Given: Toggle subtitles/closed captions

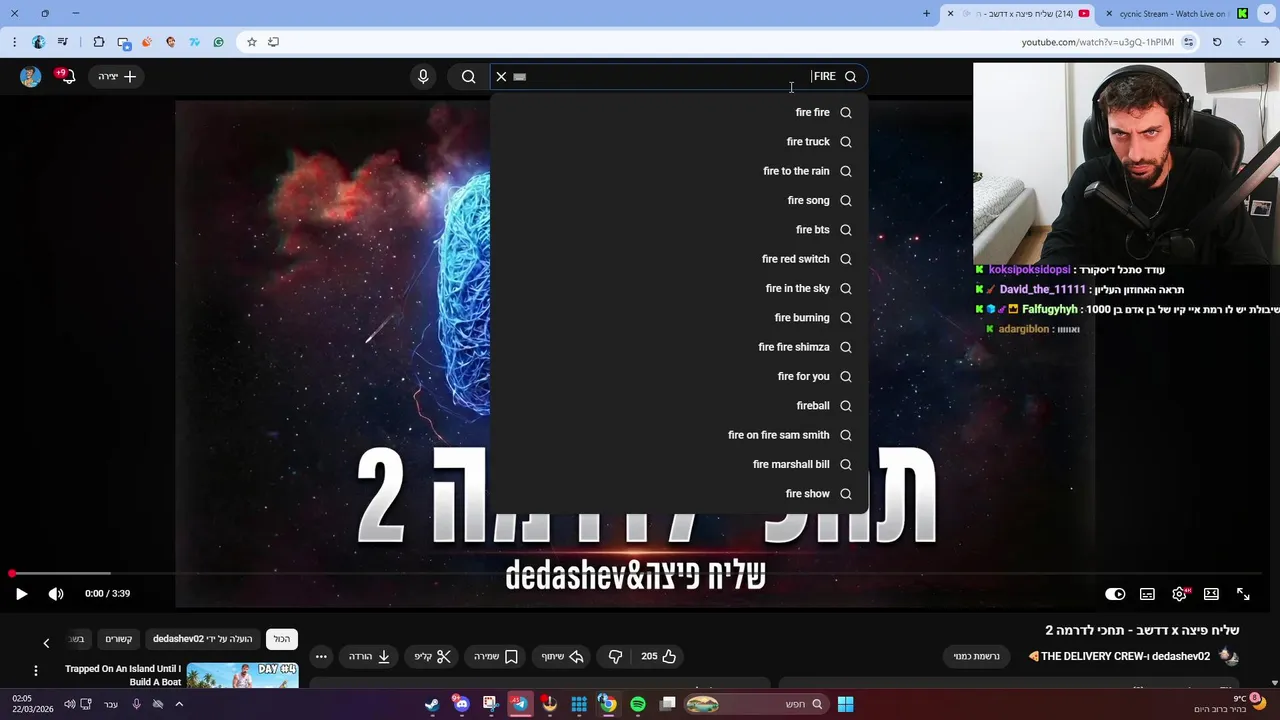Looking at the screenshot, I should pos(1147,593).
